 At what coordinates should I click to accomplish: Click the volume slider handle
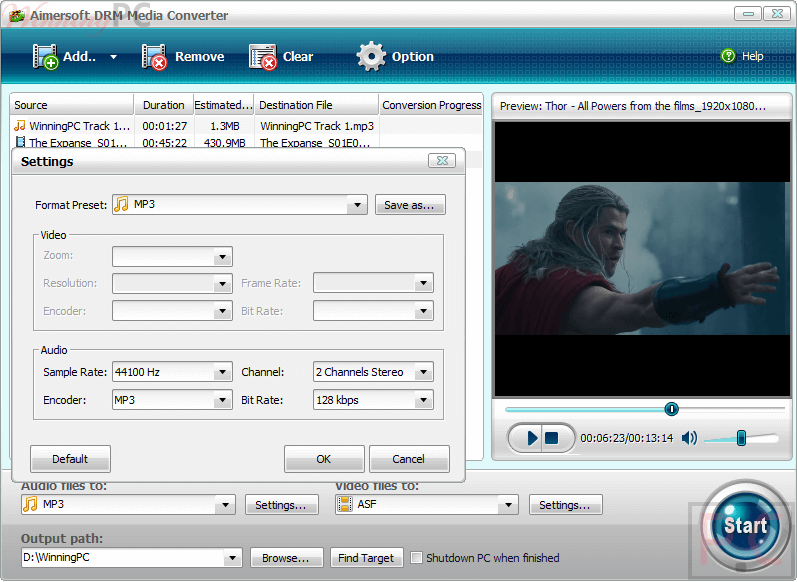click(x=741, y=438)
